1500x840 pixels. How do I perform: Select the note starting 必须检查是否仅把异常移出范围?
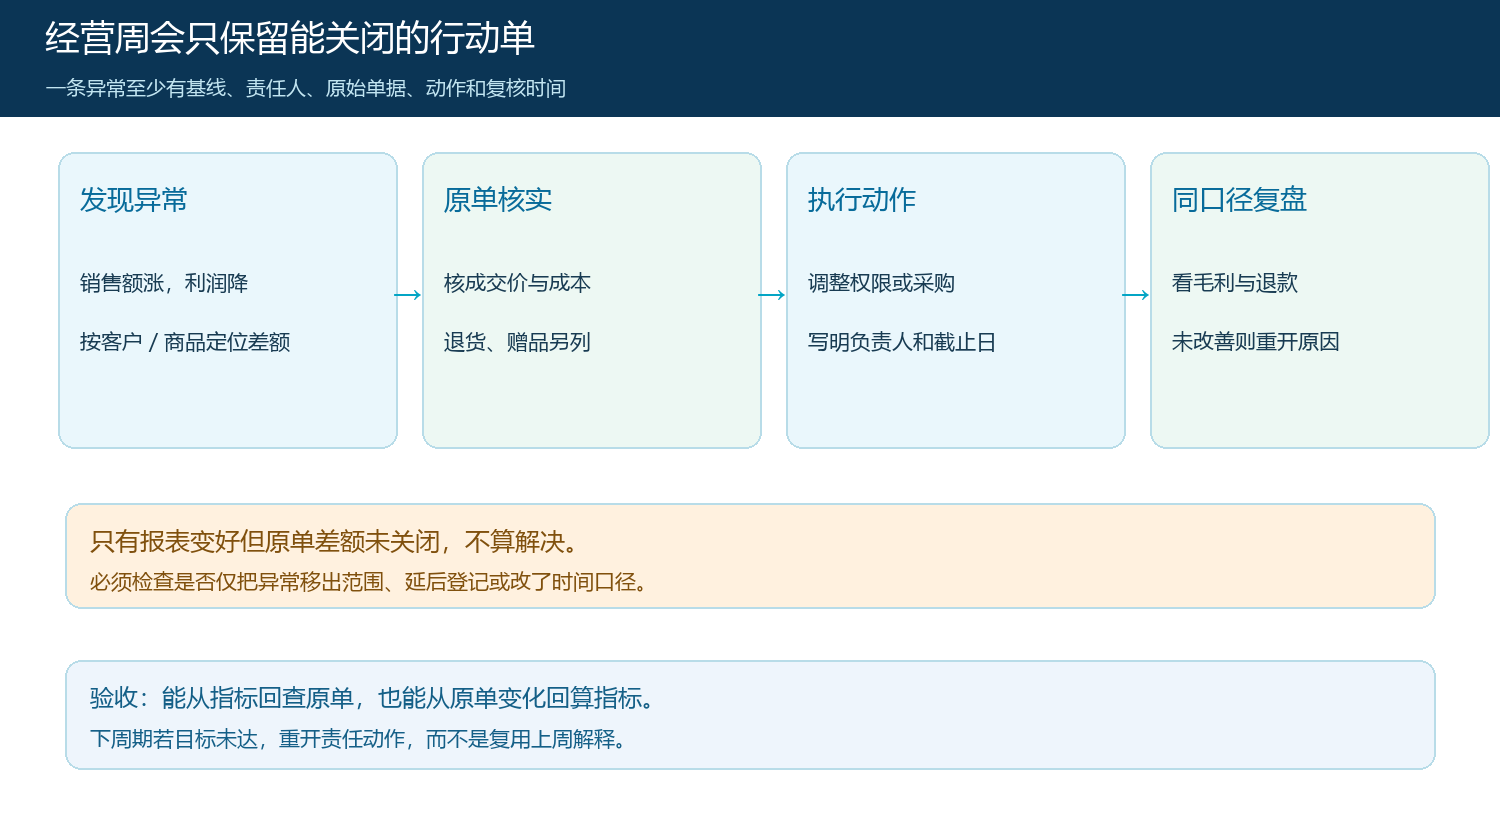pos(370,582)
